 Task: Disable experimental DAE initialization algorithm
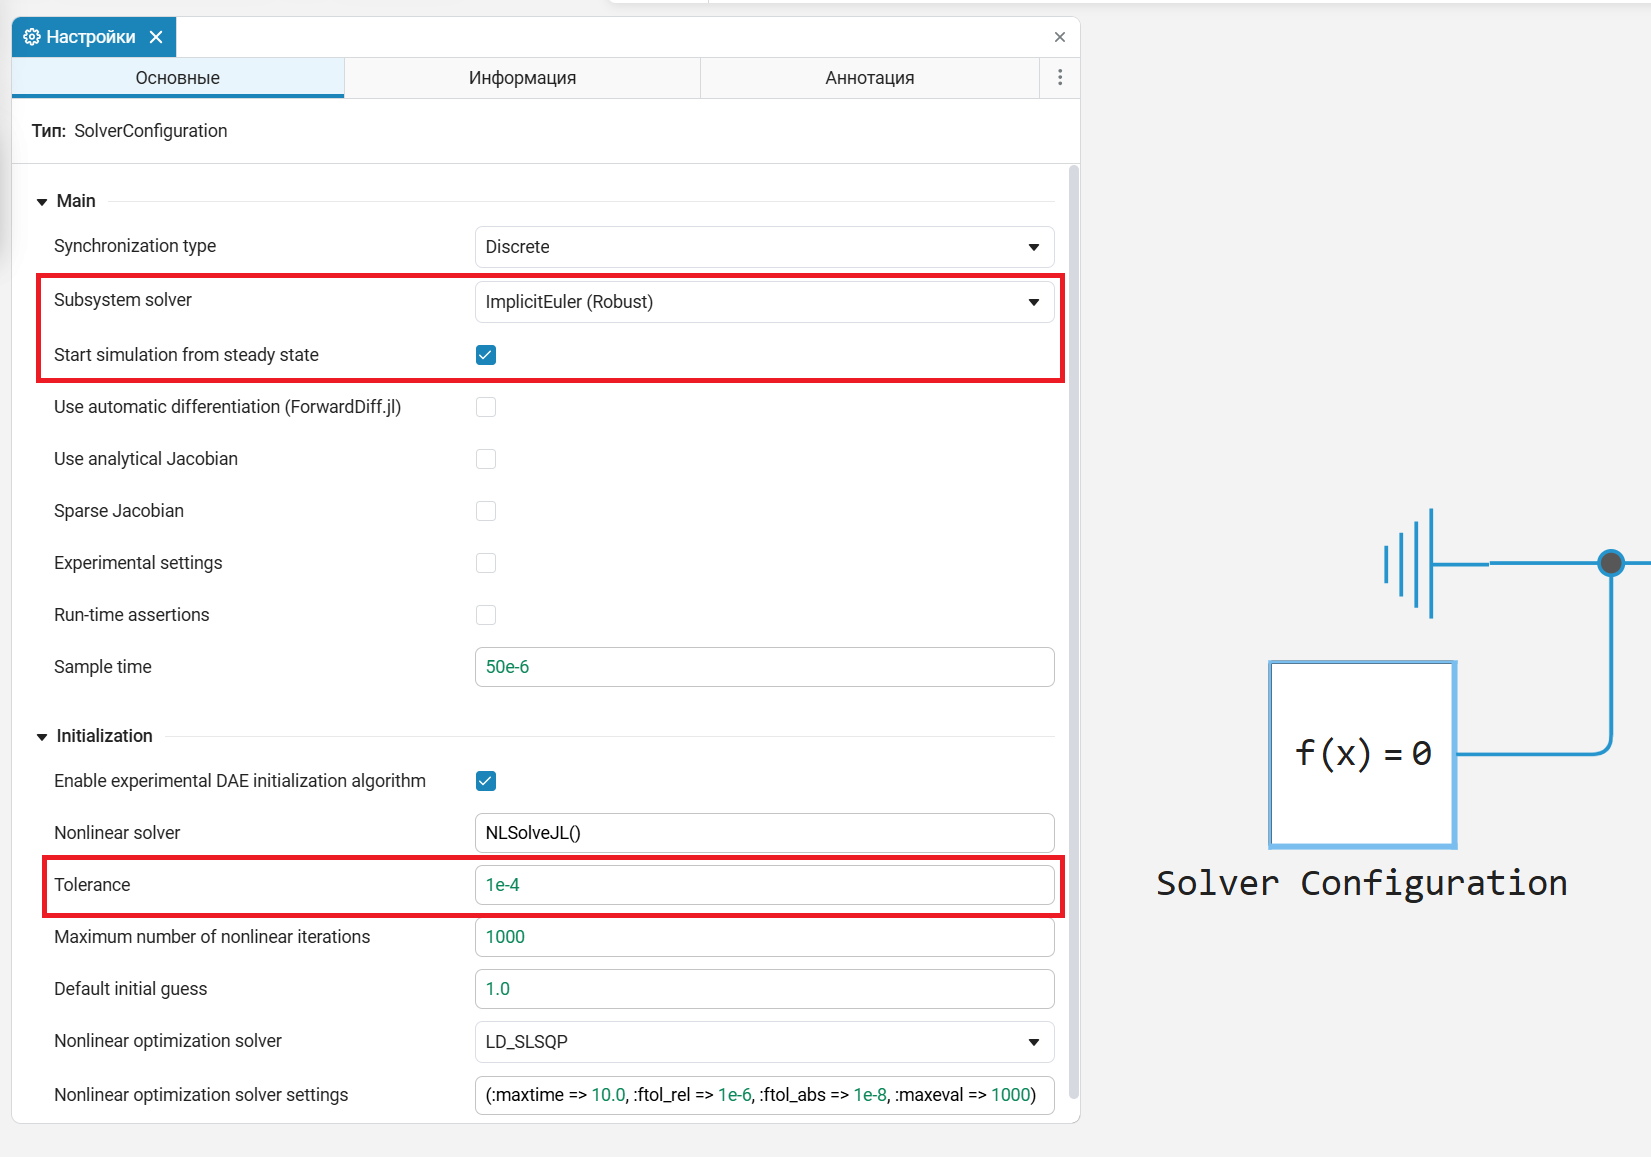(486, 781)
